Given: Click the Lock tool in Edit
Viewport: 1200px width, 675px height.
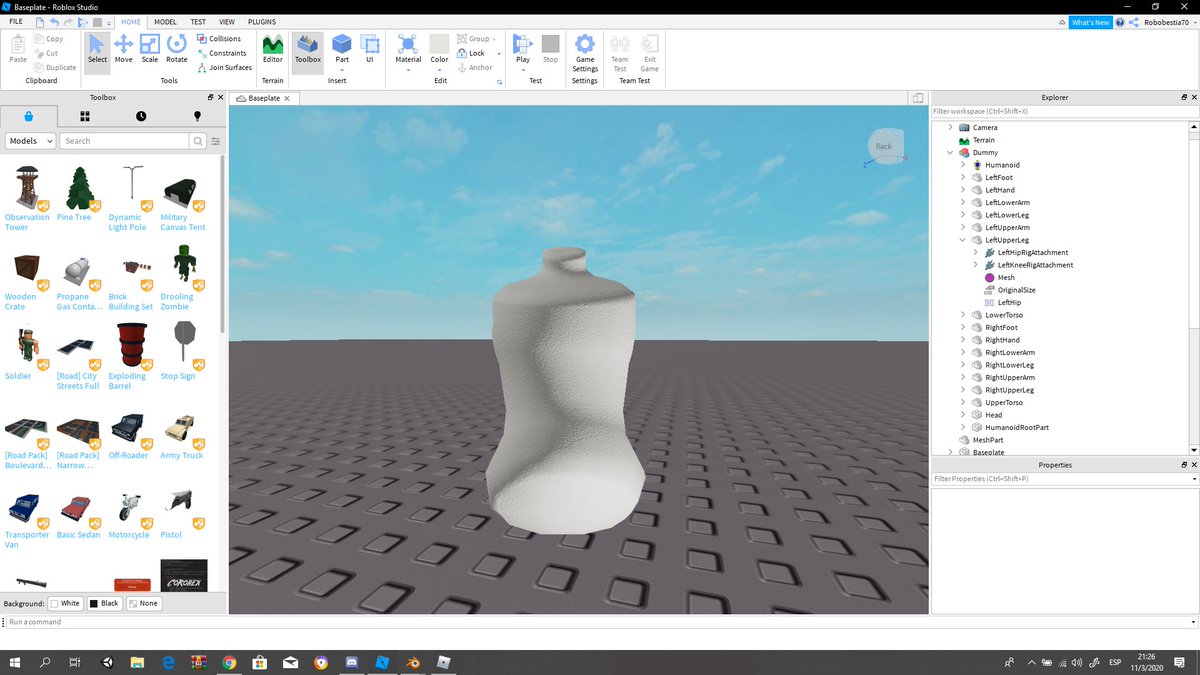Looking at the screenshot, I should click(471, 53).
